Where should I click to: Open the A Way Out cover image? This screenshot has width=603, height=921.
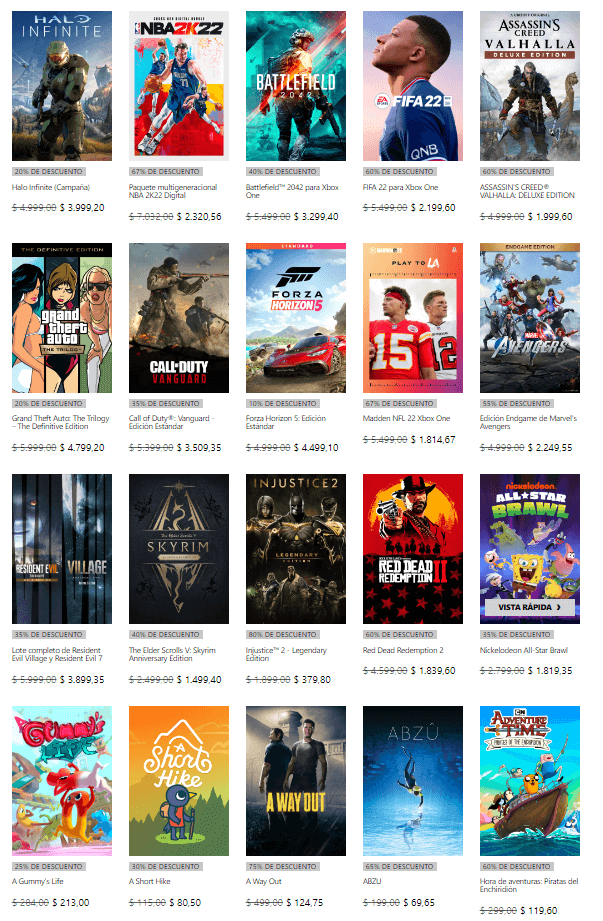[295, 781]
